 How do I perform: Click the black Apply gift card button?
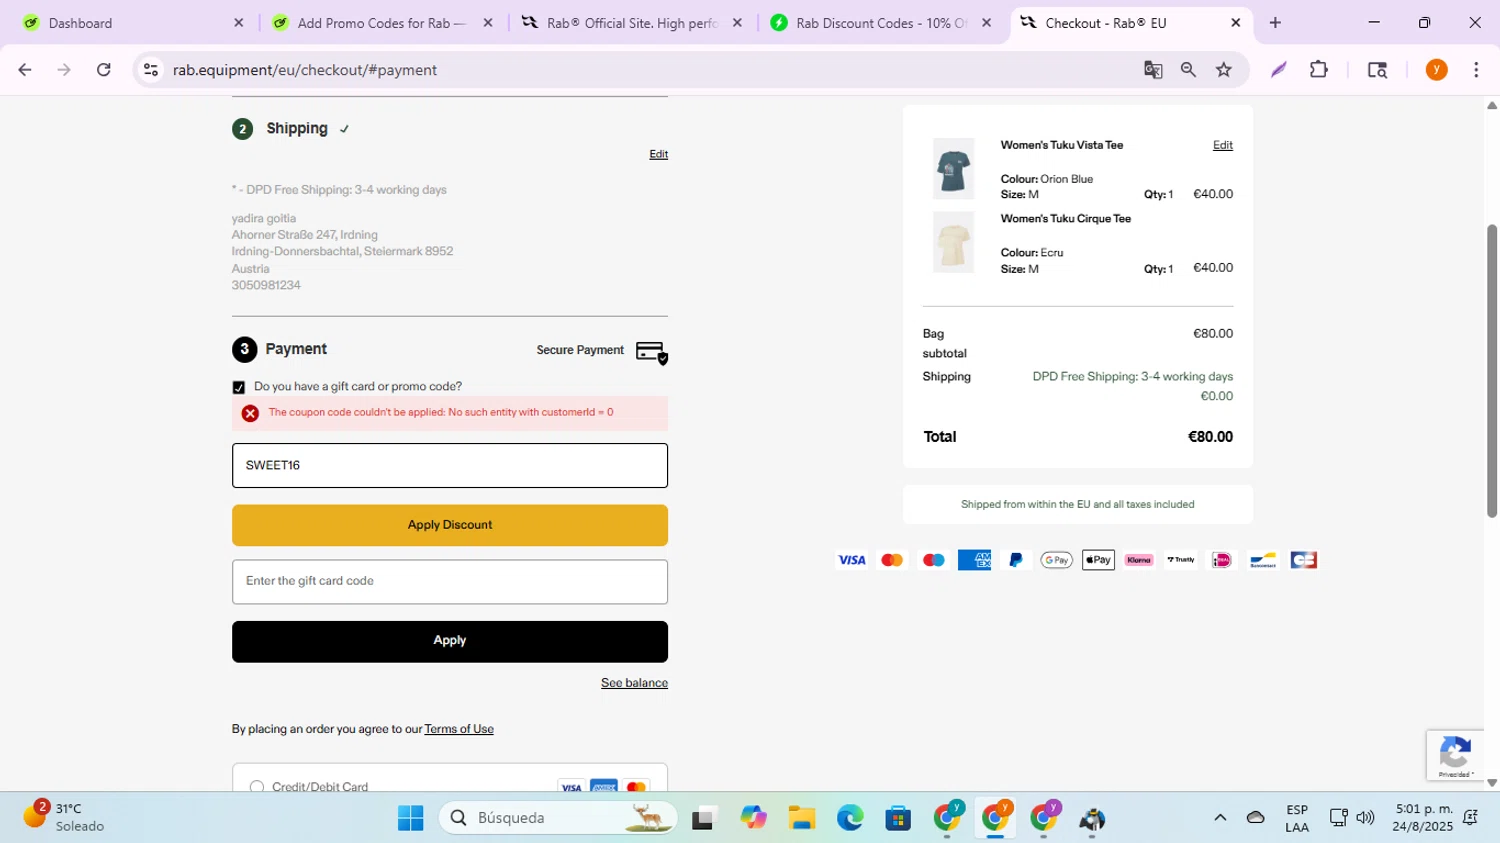point(450,641)
